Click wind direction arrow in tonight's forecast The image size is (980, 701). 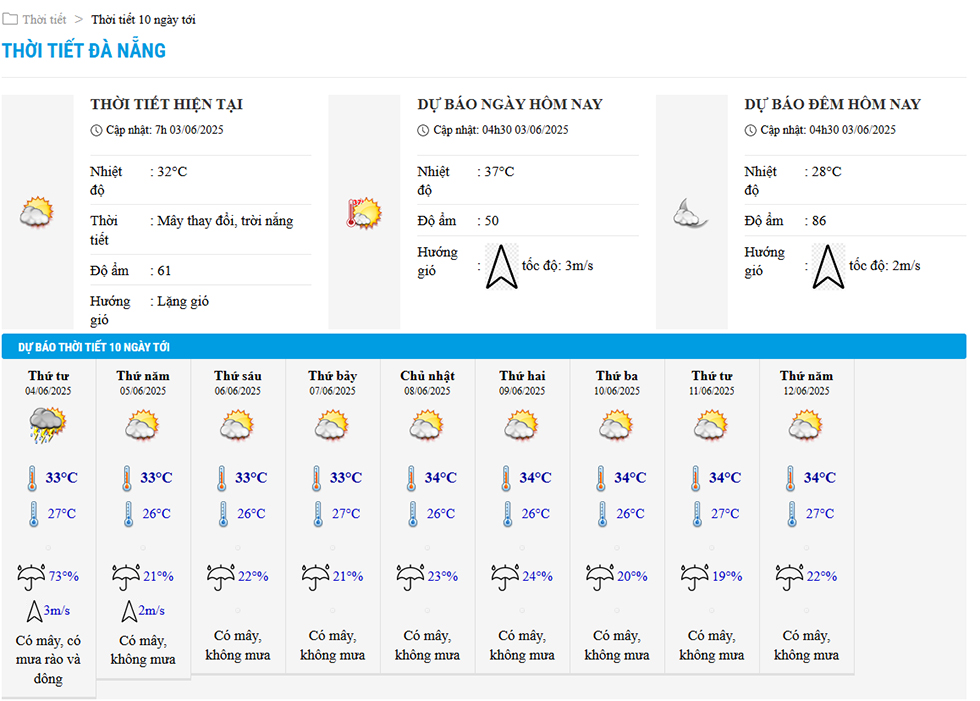pos(829,267)
